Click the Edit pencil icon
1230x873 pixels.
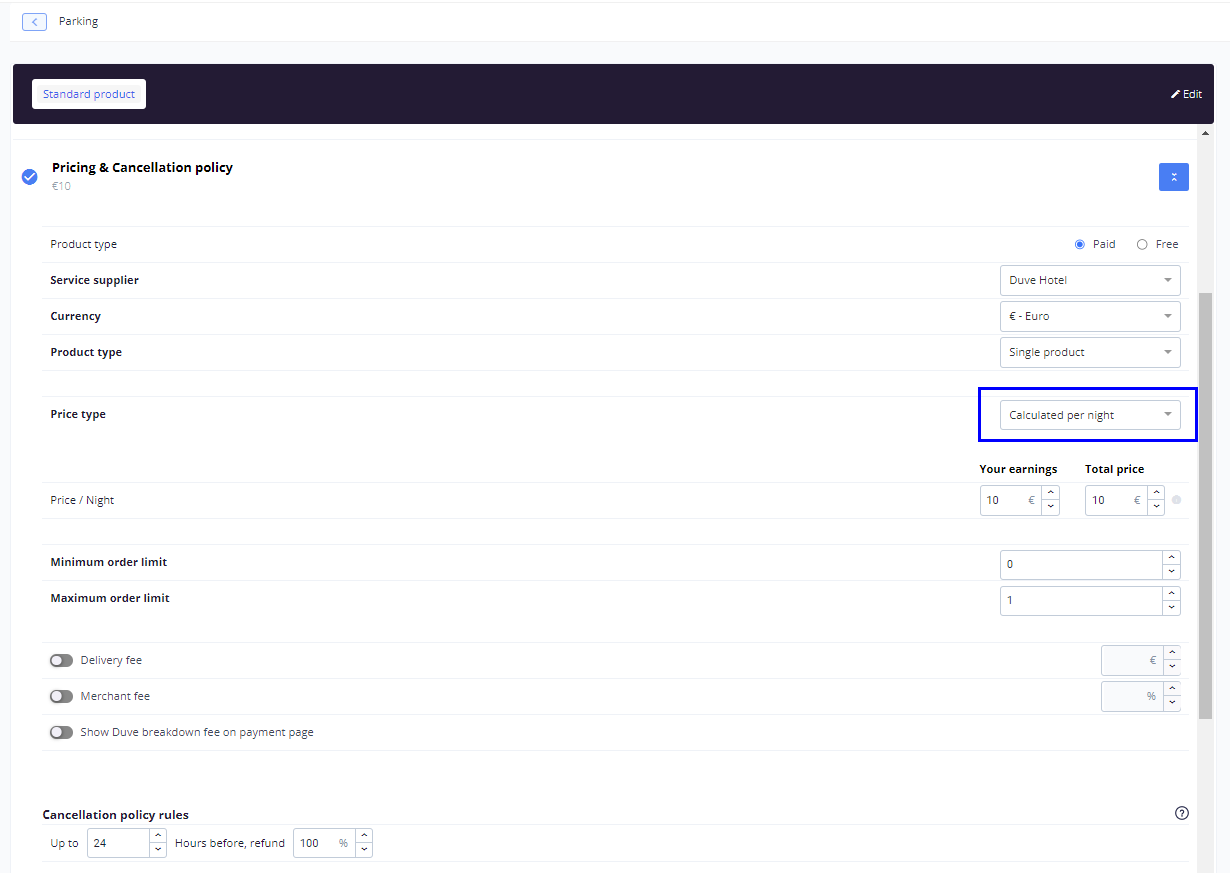[x=1176, y=94]
